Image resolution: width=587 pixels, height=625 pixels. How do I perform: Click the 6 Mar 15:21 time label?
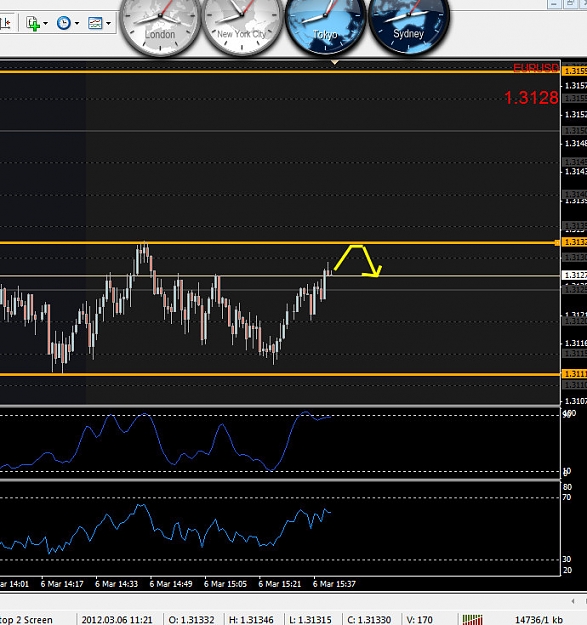click(x=280, y=584)
